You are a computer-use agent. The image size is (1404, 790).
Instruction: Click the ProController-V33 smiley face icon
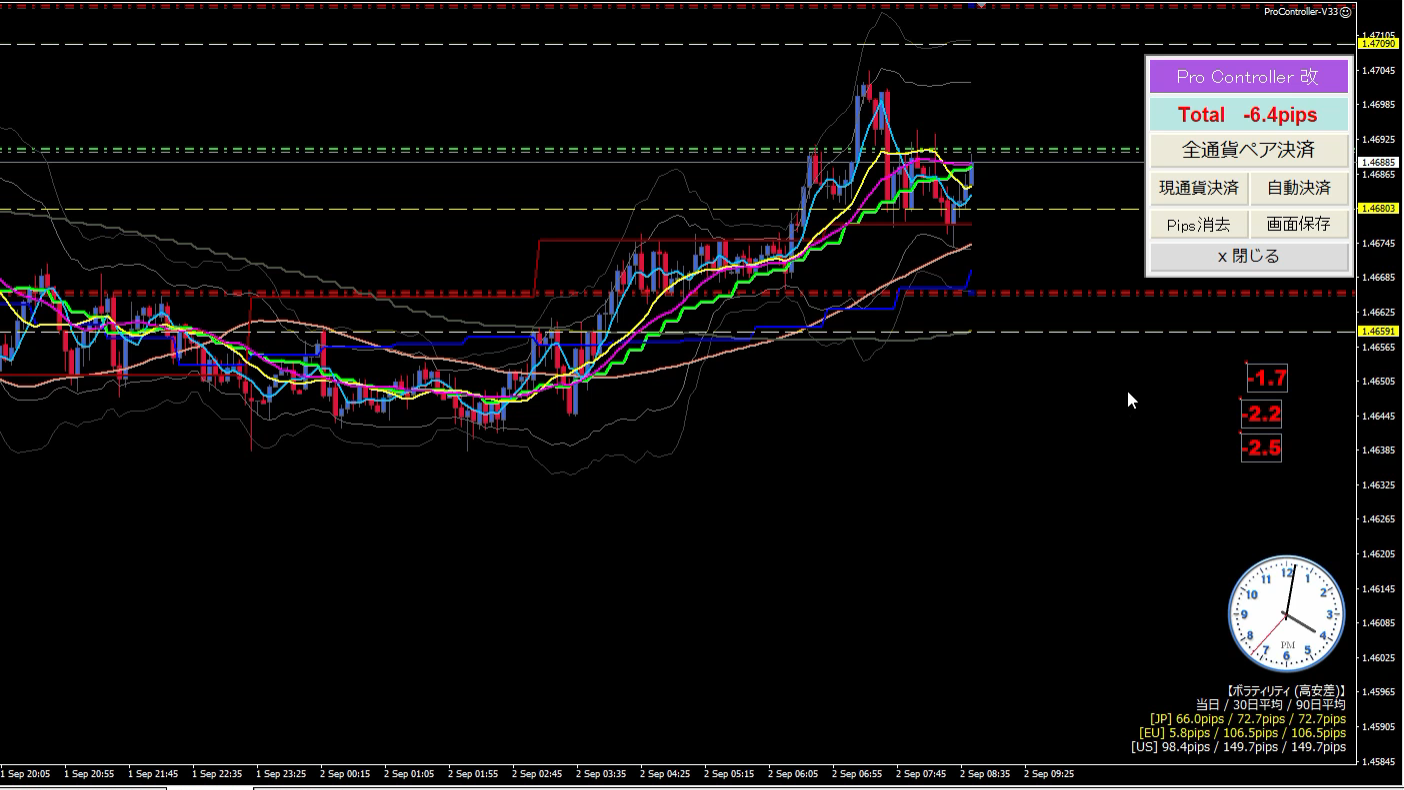[1345, 12]
